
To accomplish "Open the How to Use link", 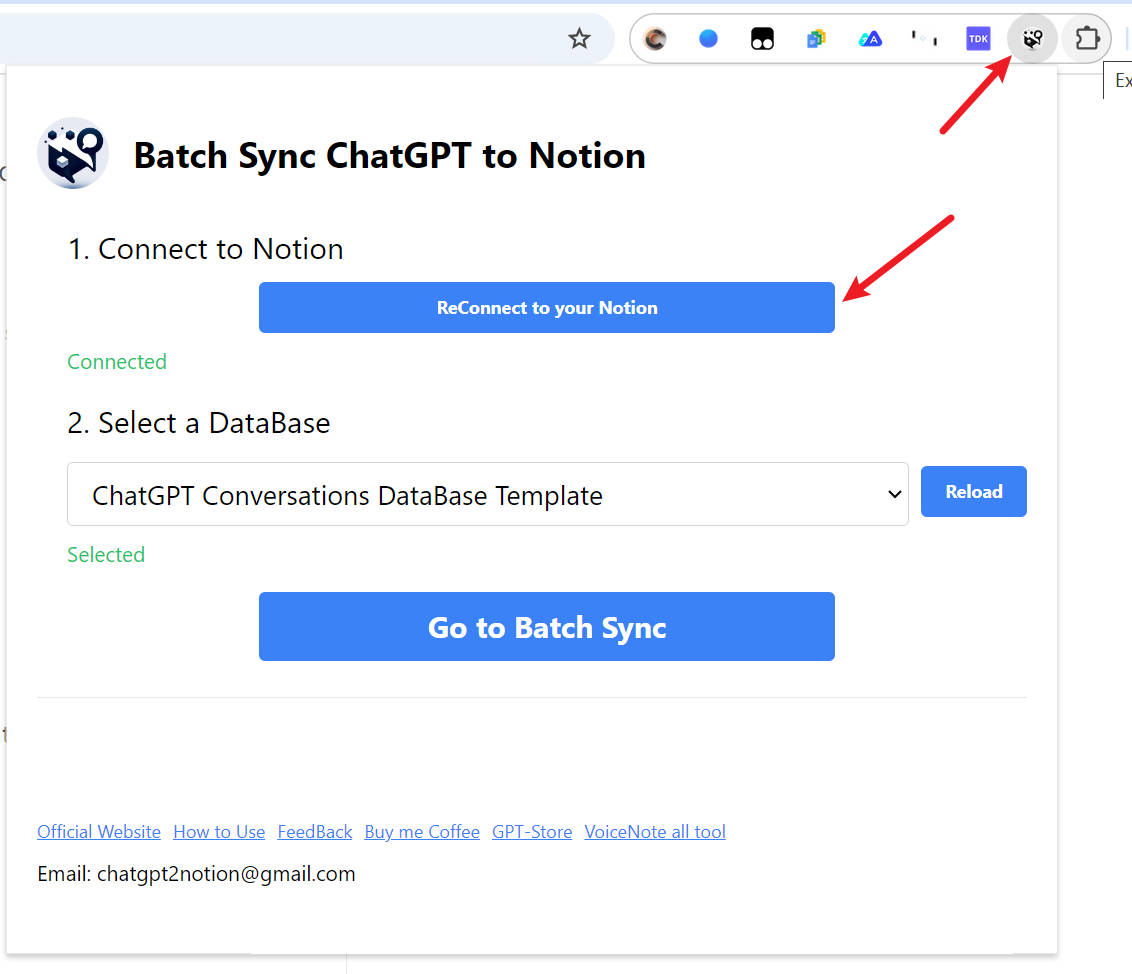I will coord(219,832).
